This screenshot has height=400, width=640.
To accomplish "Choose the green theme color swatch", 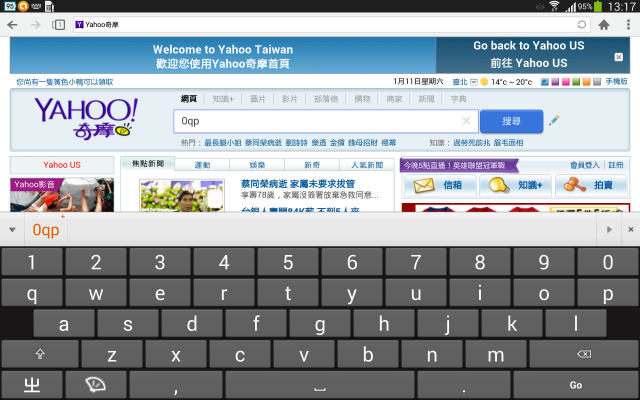I will [x=576, y=82].
